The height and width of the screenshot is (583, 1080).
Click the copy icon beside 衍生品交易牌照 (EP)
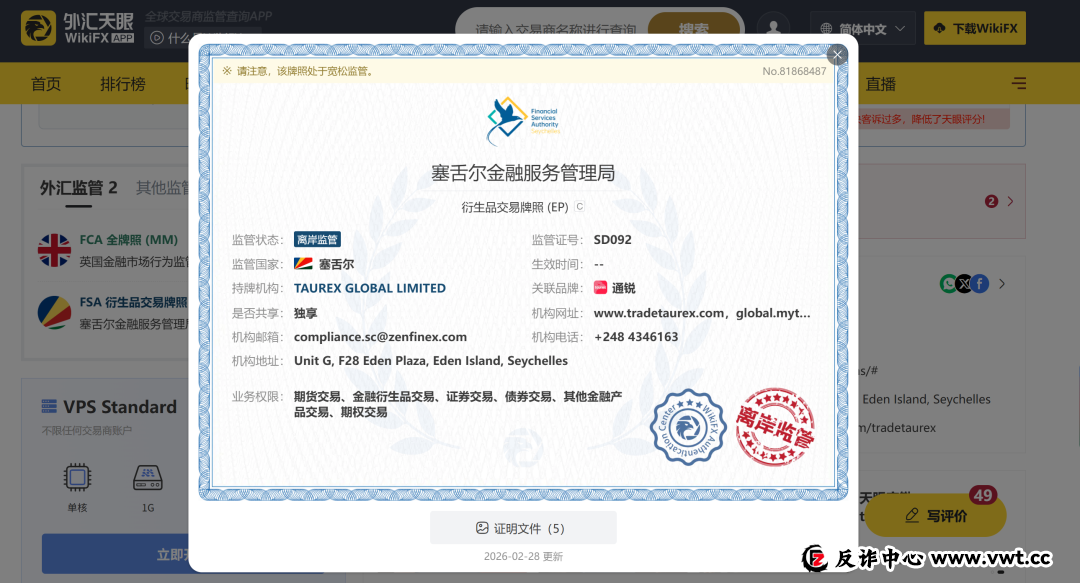click(580, 207)
